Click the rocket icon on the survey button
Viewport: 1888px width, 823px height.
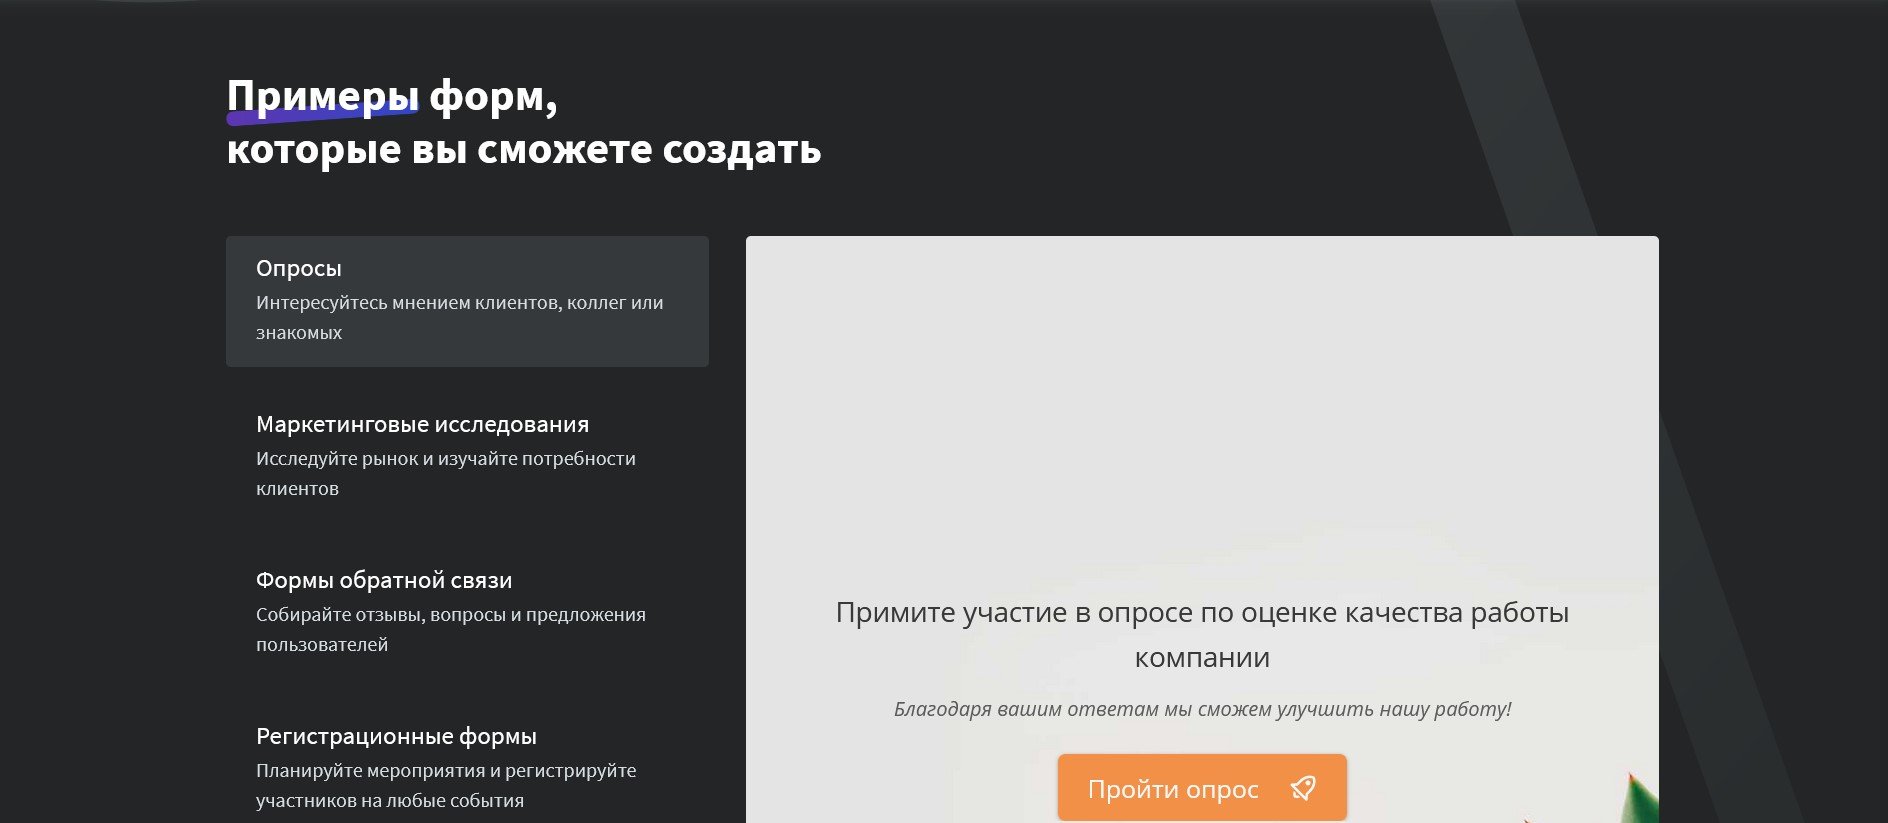(1302, 788)
